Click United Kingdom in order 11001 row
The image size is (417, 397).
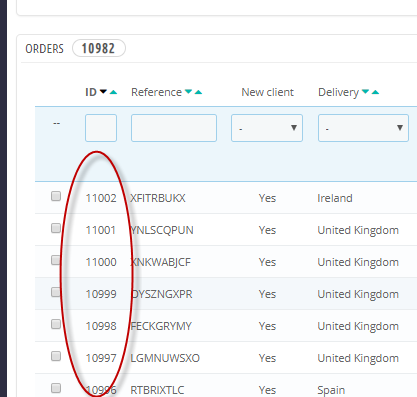point(358,230)
